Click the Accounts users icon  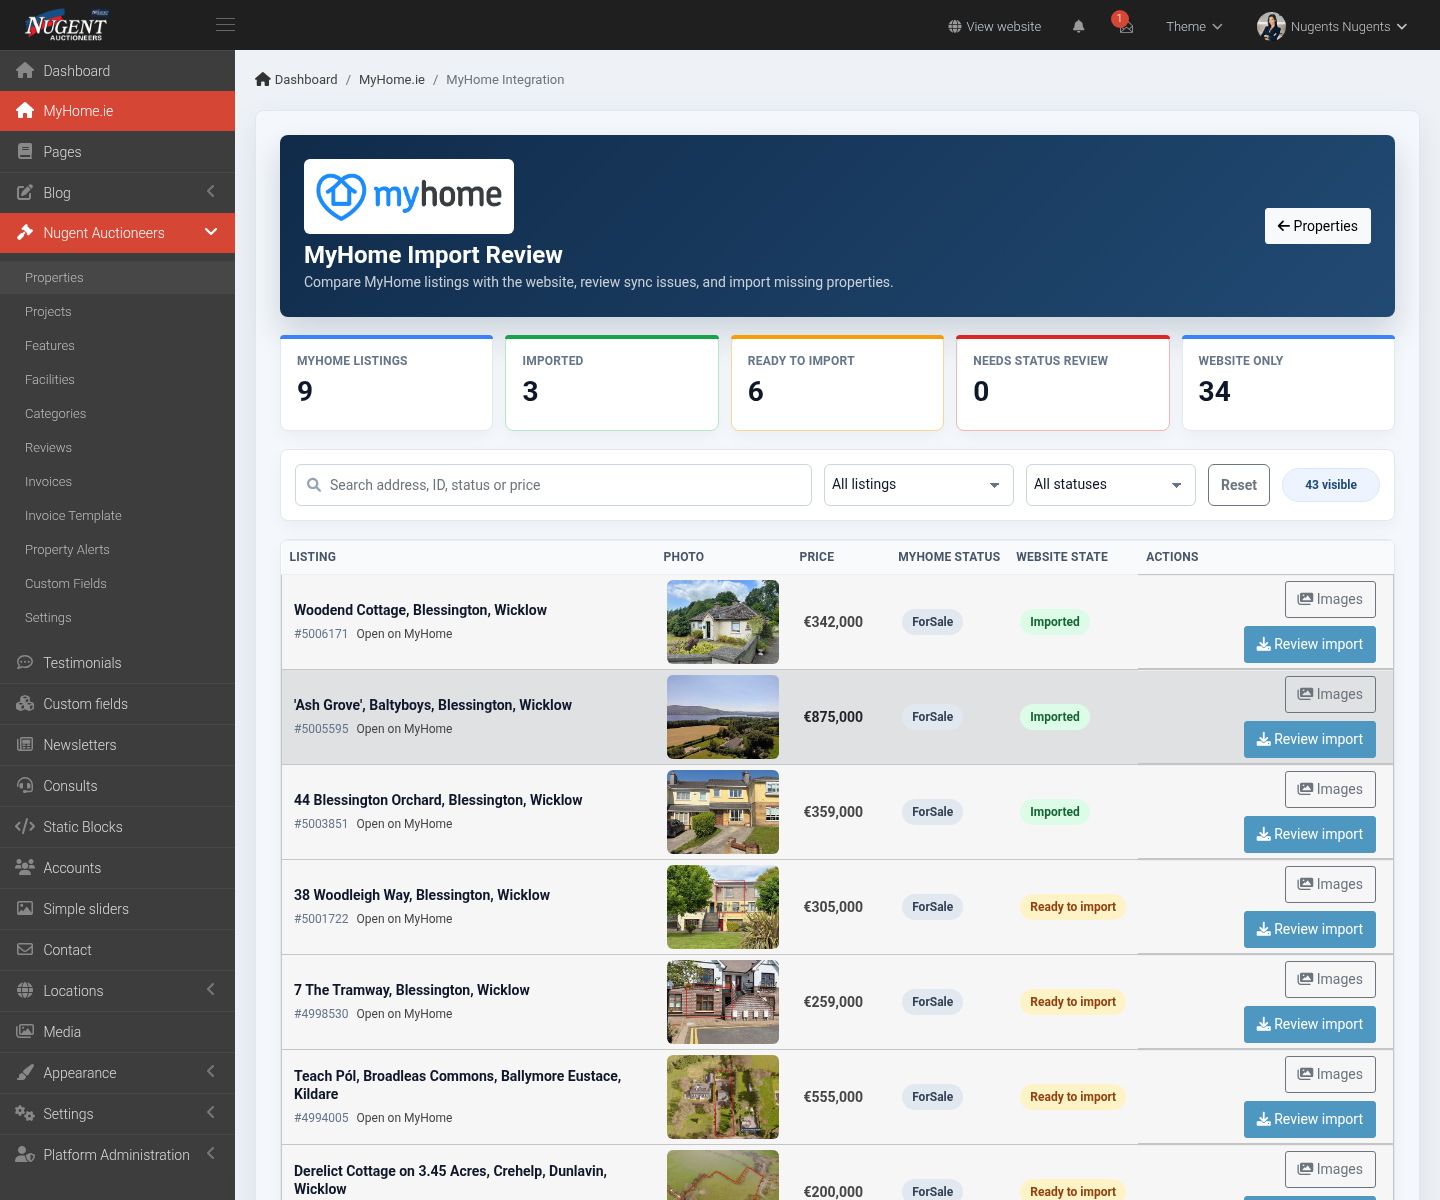tap(25, 868)
